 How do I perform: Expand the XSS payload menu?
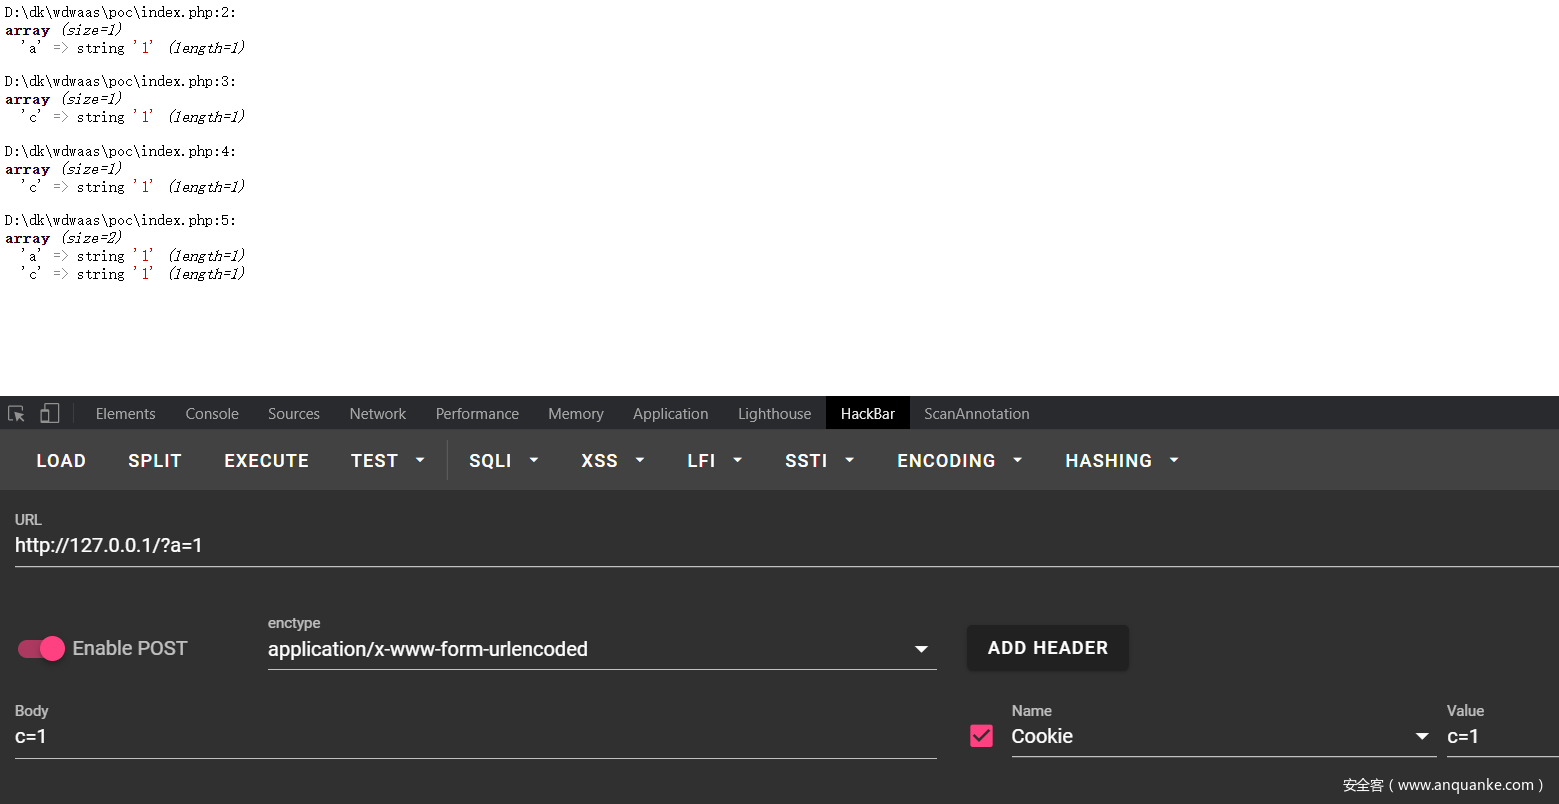click(612, 461)
